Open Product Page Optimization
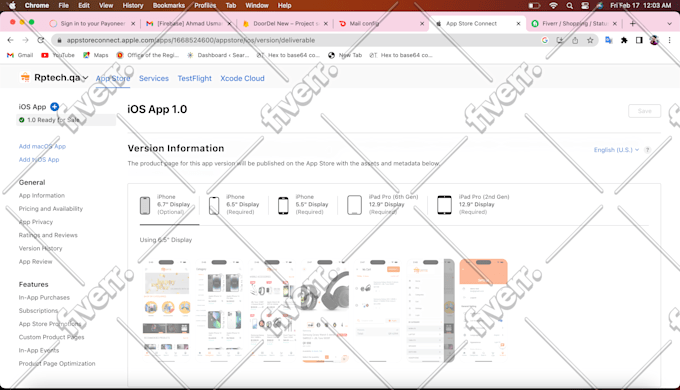This screenshot has height=390, width=680. (57, 363)
